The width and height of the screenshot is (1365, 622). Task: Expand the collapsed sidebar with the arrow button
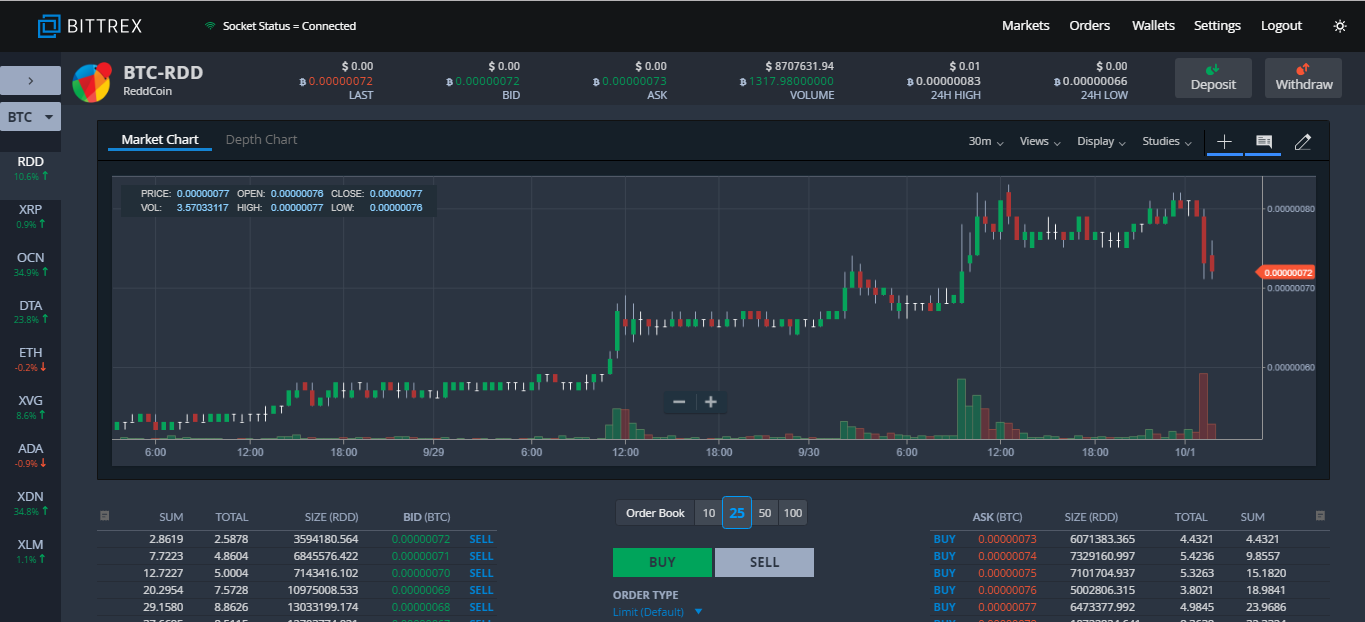(30, 81)
